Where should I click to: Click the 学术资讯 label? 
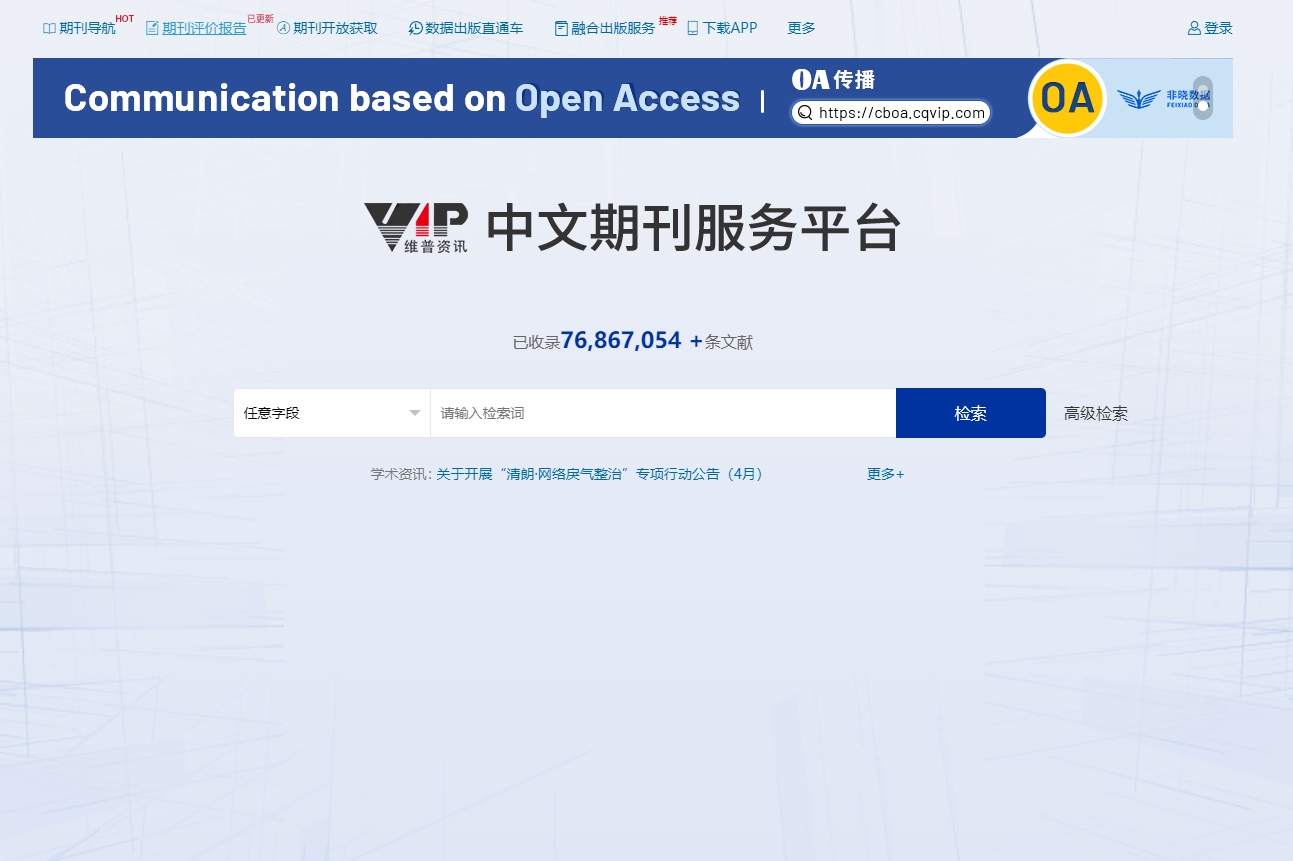coord(399,474)
